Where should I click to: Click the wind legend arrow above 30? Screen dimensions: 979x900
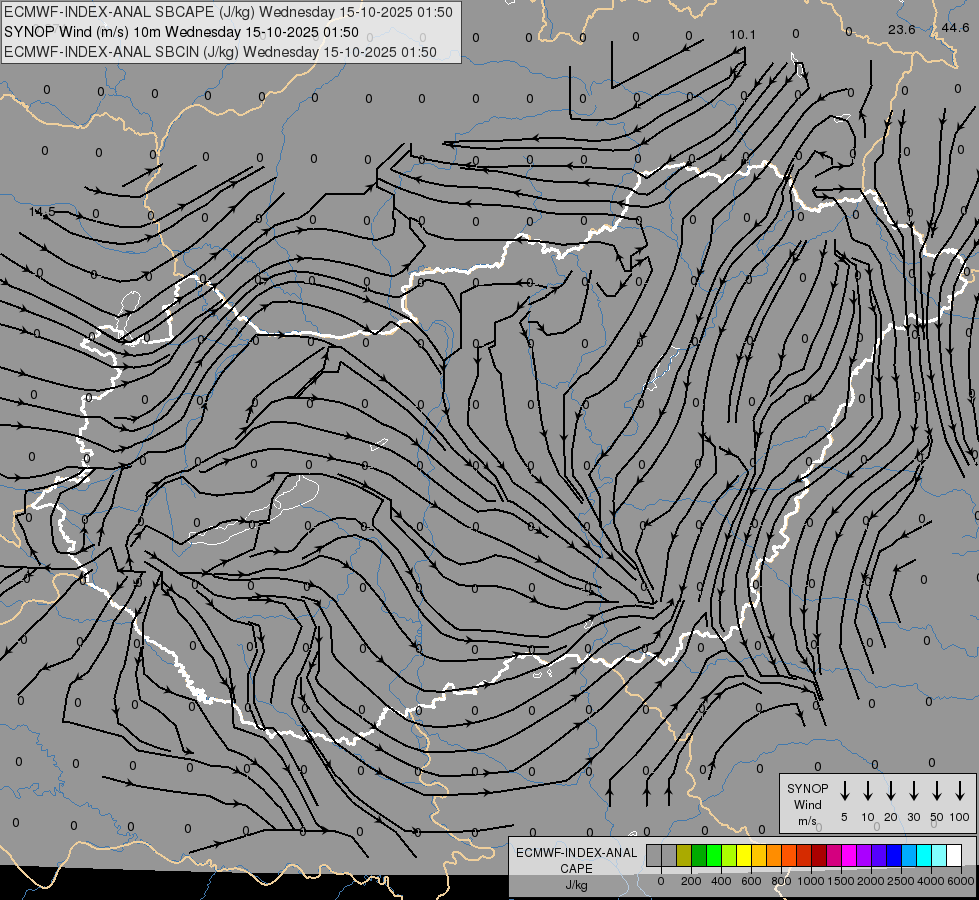913,791
